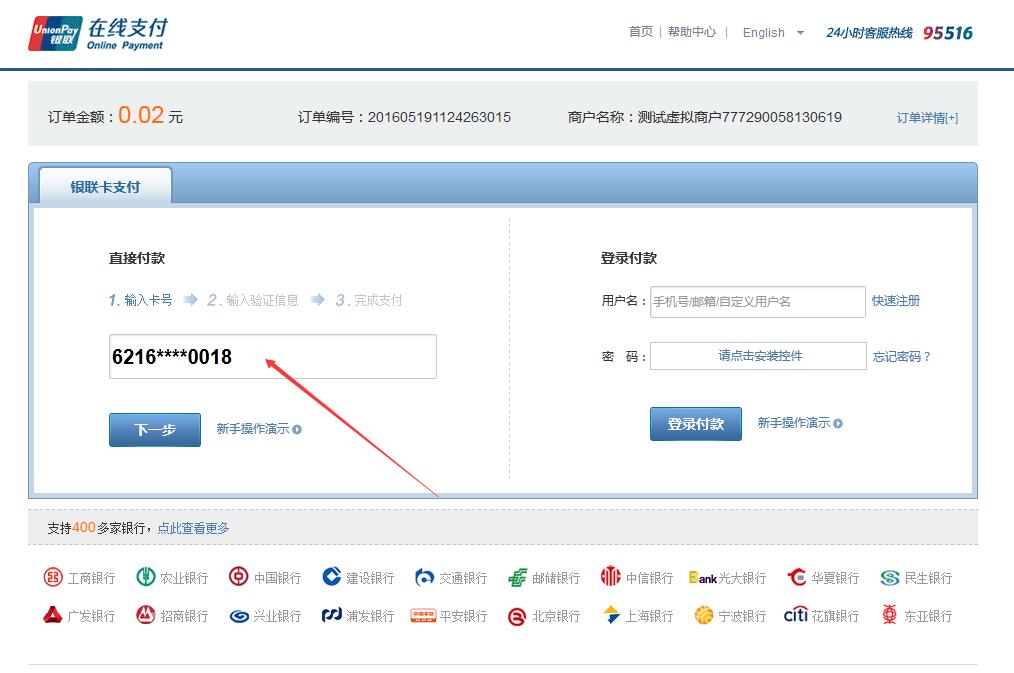Click the 登录付款 button

pyautogui.click(x=695, y=422)
